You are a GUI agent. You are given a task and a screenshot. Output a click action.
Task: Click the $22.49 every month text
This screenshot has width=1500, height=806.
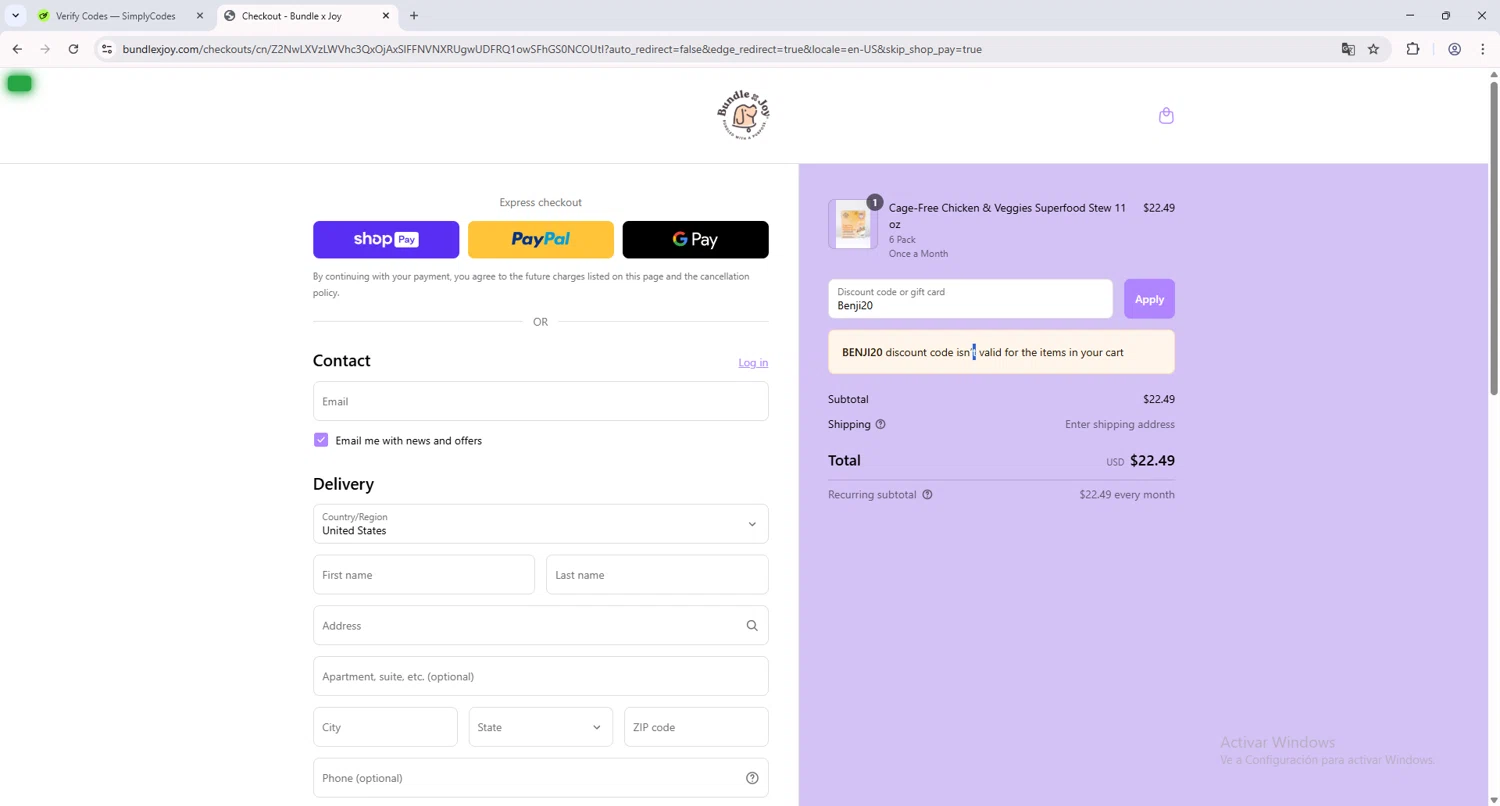(1127, 495)
